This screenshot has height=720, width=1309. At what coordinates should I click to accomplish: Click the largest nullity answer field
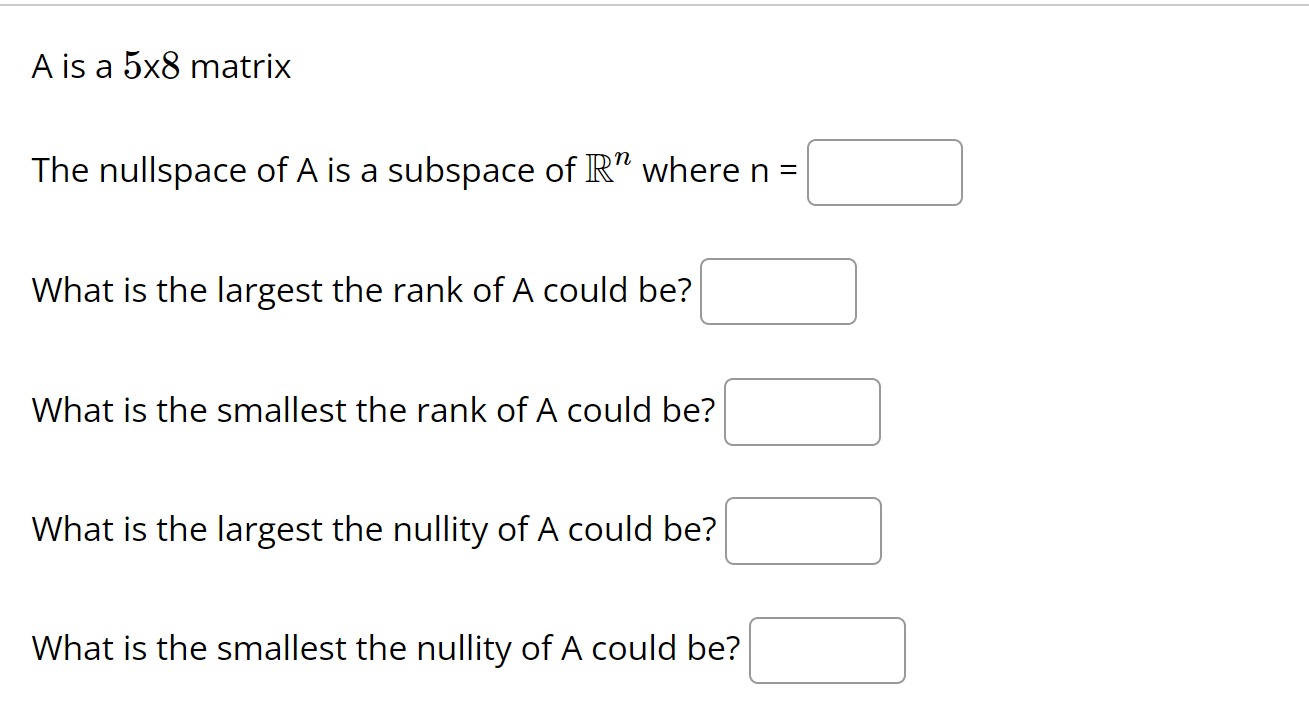click(x=802, y=531)
